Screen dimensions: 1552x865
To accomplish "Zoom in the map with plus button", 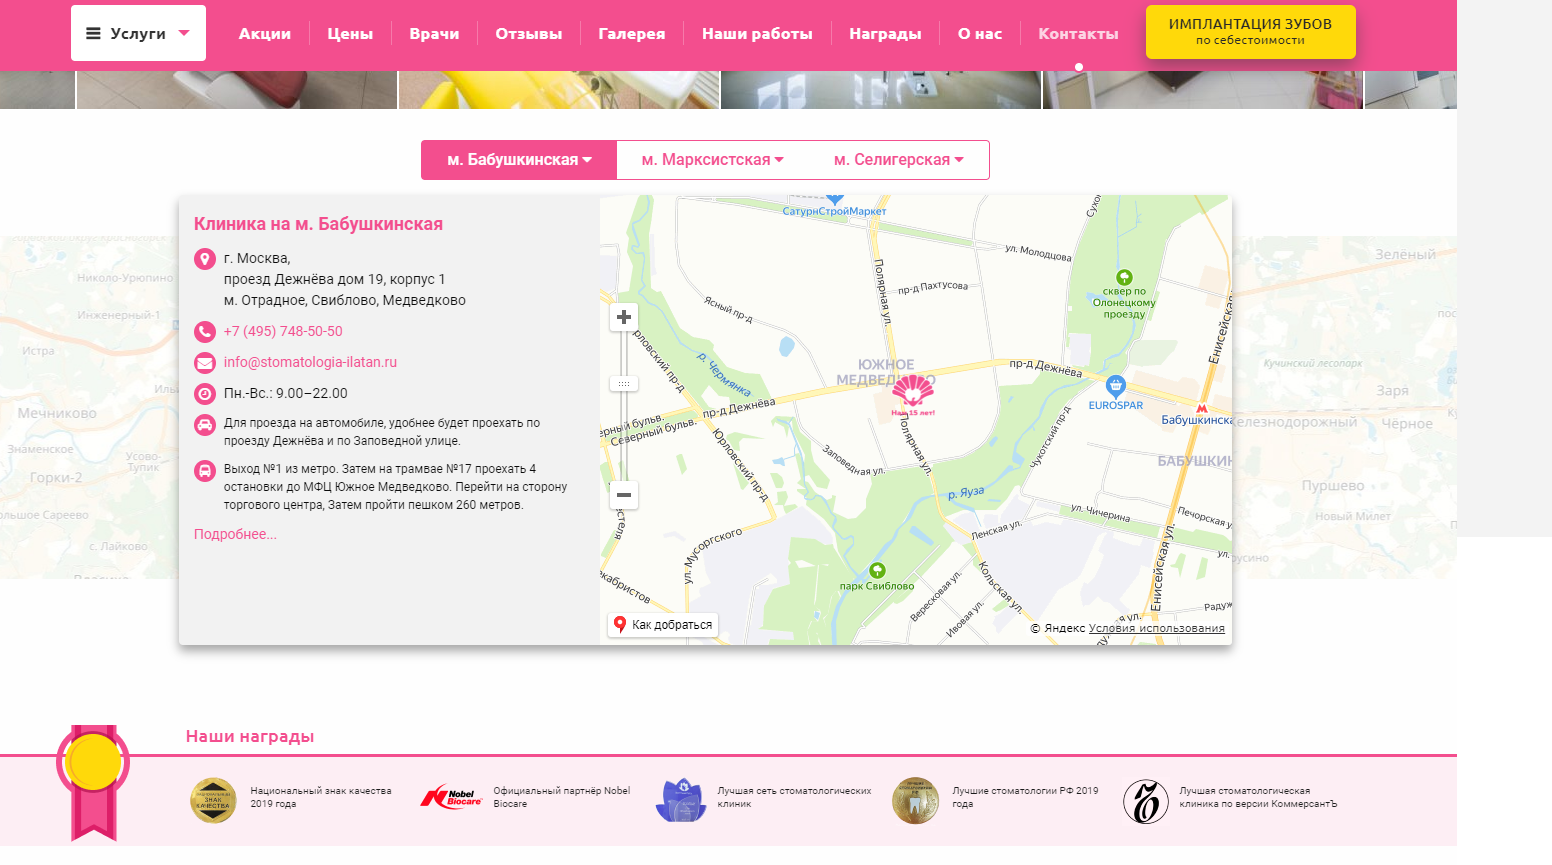I will click(x=624, y=317).
